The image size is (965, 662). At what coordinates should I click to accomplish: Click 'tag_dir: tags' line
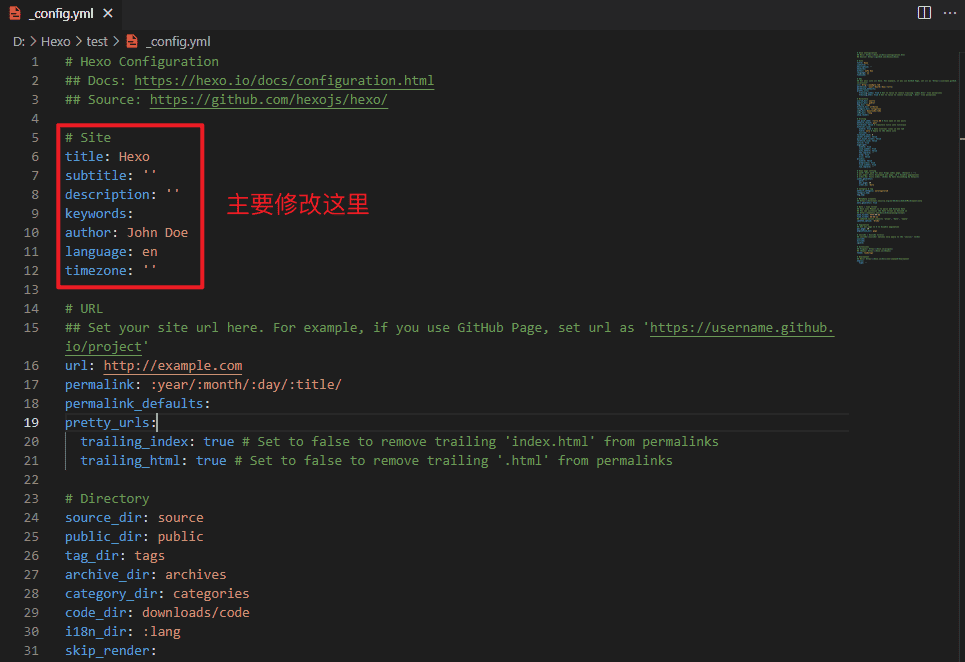115,556
